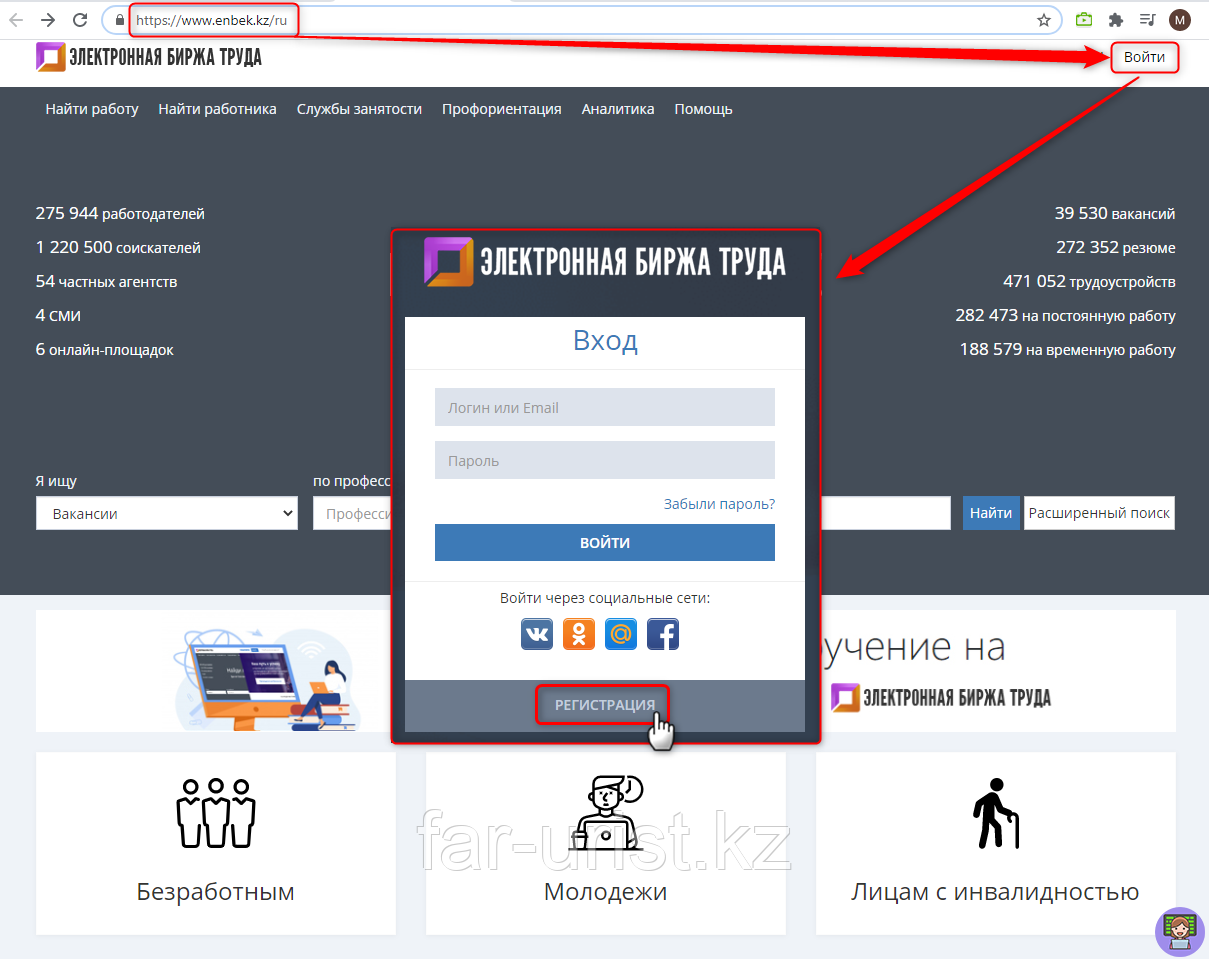
Task: Click the Facebook login icon
Action: coord(663,634)
